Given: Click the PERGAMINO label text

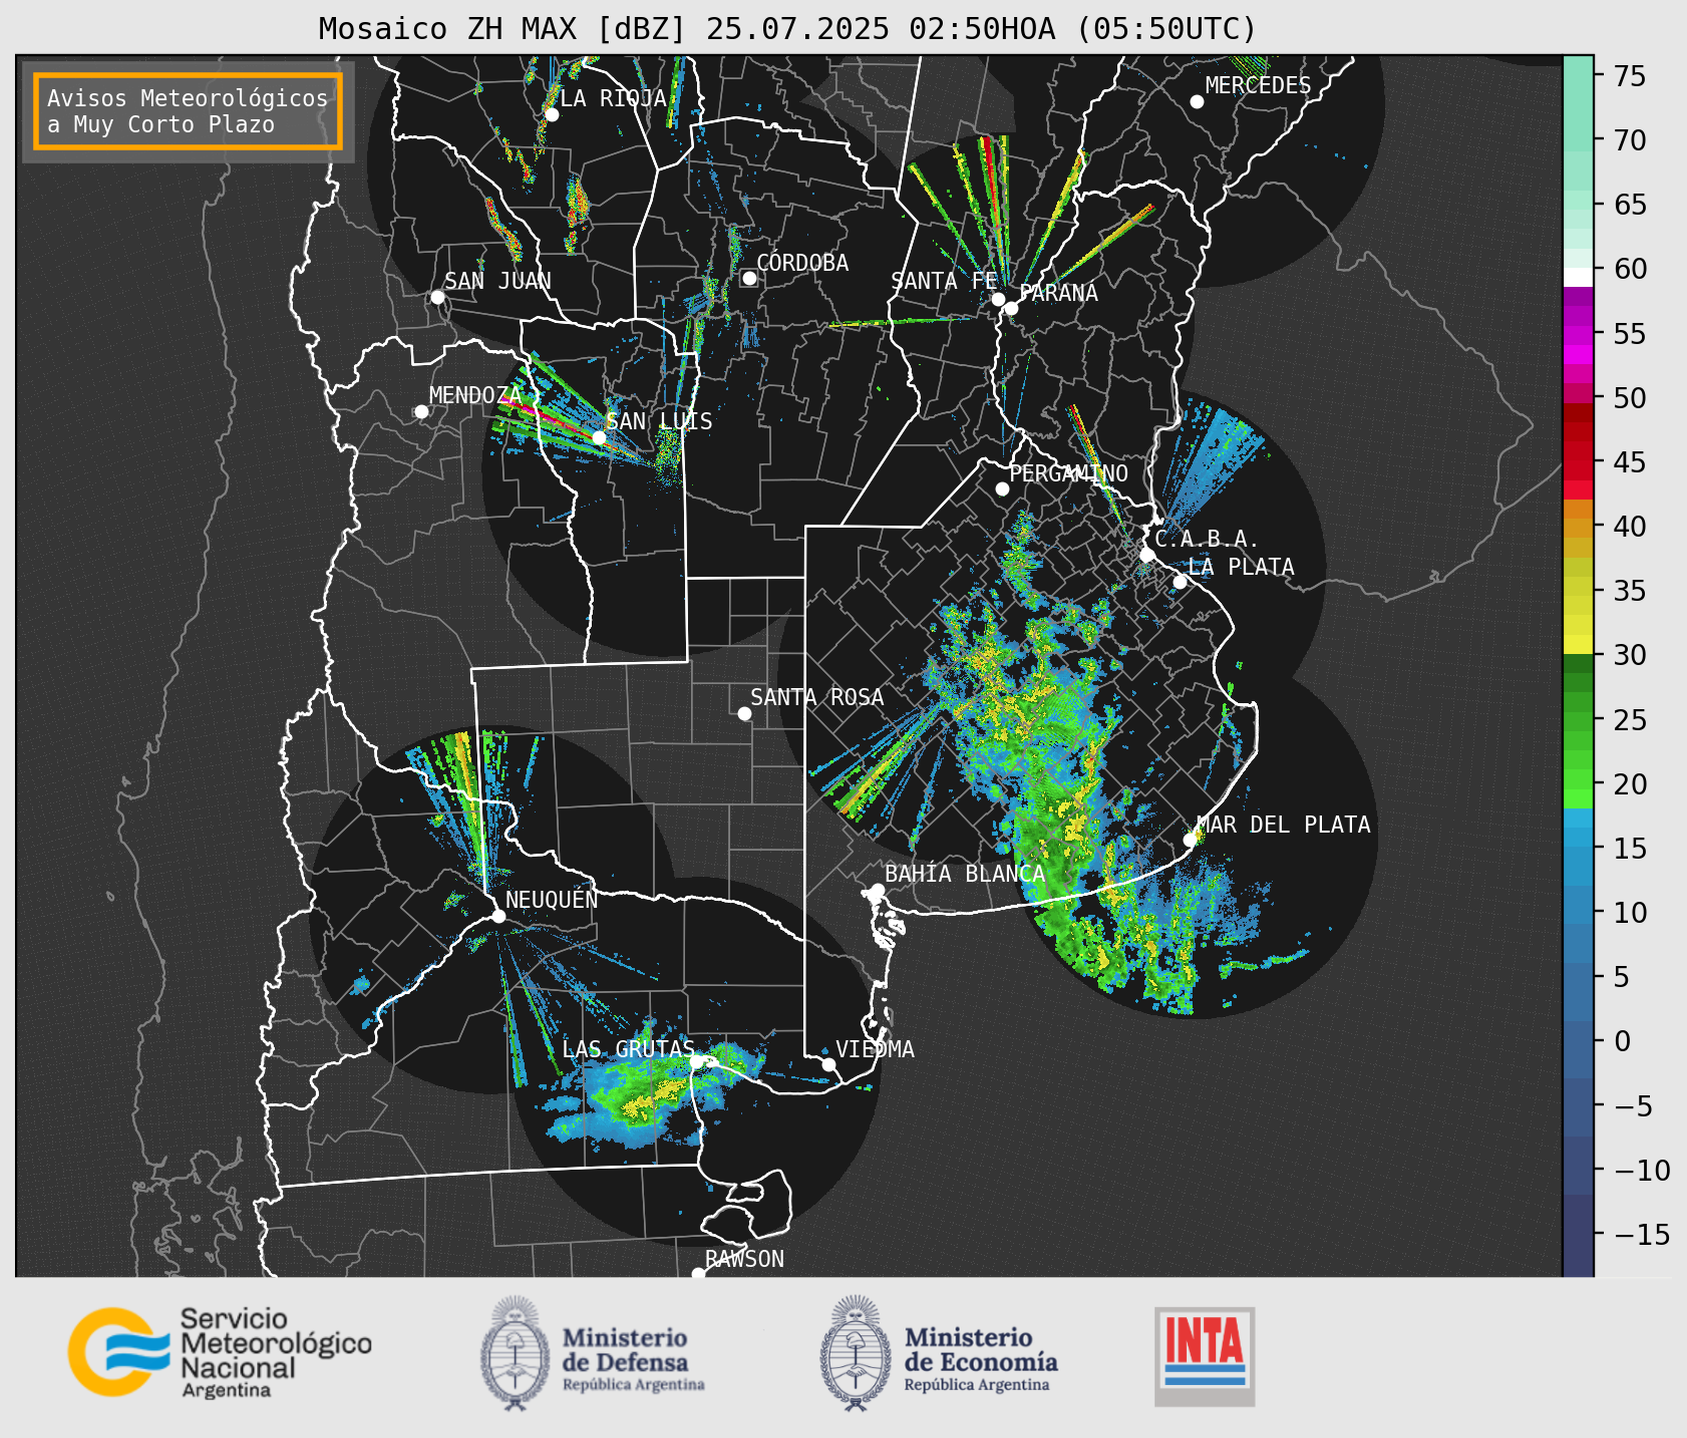Looking at the screenshot, I should pos(1069,473).
